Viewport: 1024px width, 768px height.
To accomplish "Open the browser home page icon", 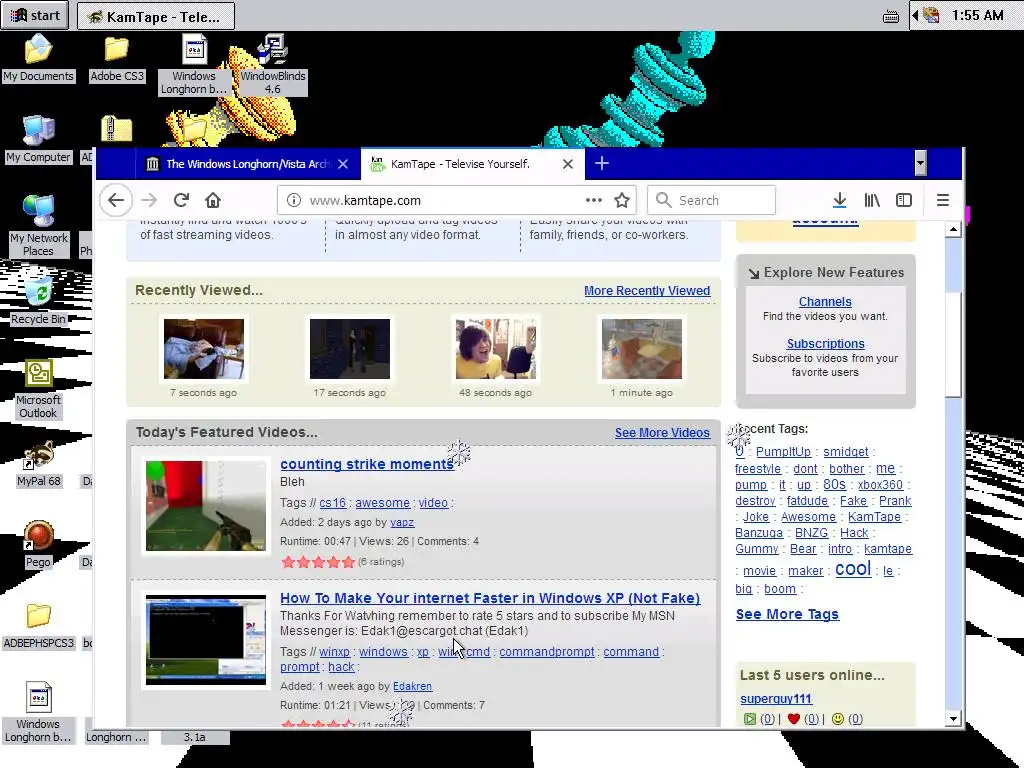I will click(x=213, y=200).
